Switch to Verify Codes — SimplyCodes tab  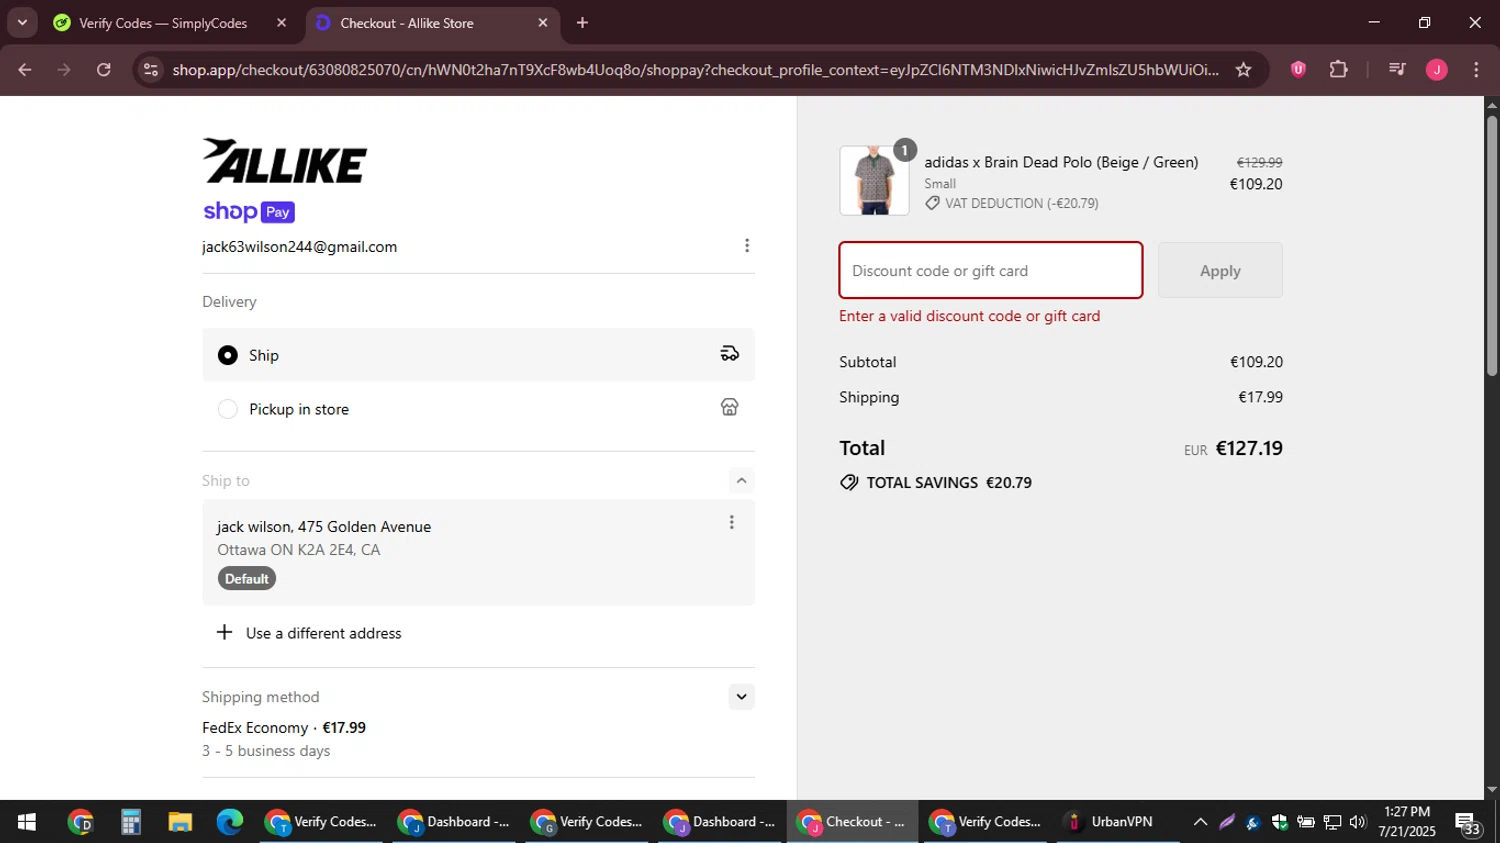163,23
